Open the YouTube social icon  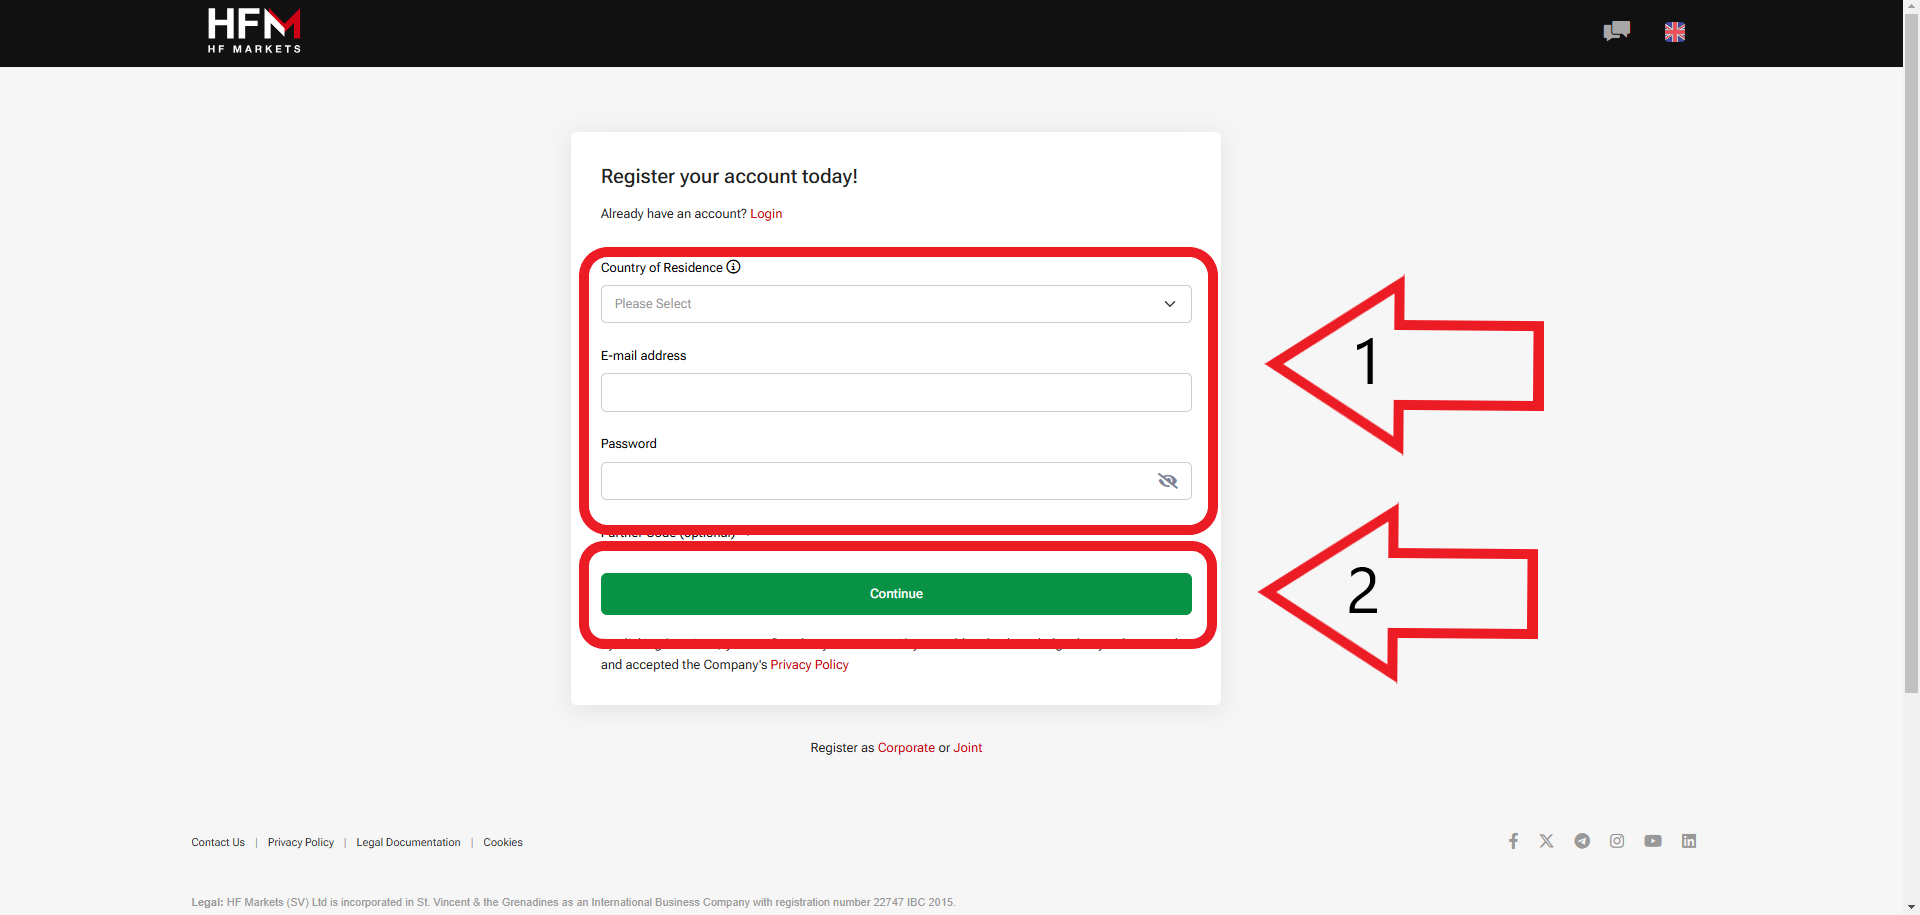pyautogui.click(x=1653, y=841)
